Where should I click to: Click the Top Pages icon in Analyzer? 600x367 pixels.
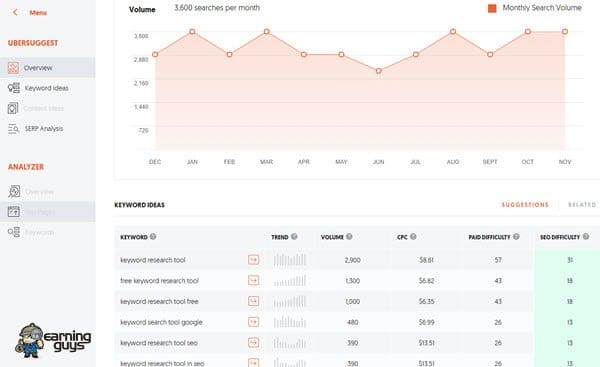14,212
